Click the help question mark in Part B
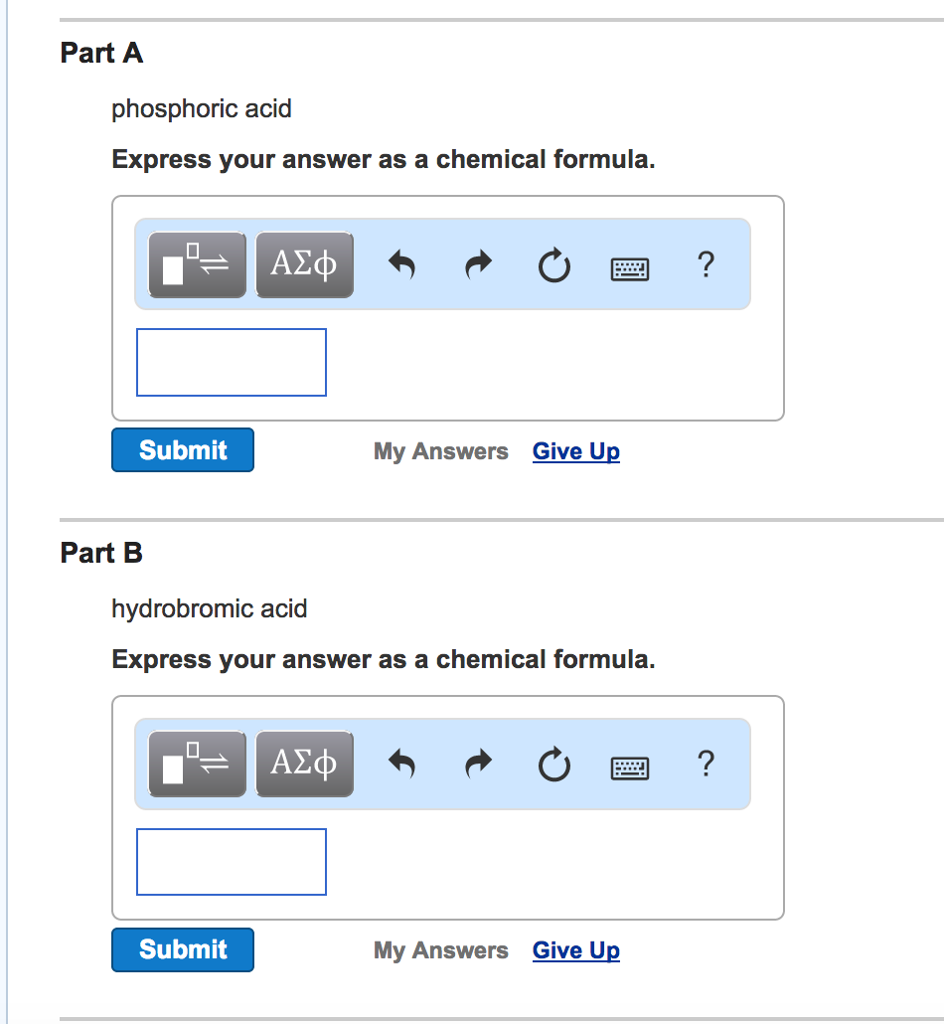944x1024 pixels. 706,763
